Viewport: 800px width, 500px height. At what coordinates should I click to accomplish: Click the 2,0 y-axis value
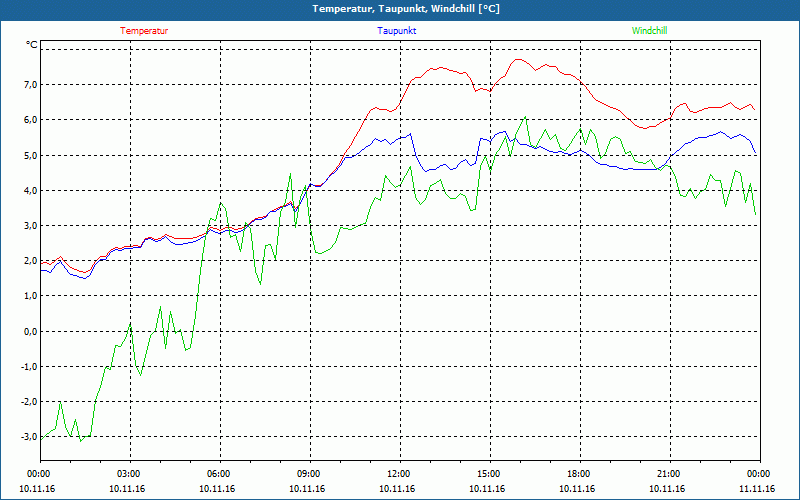tap(31, 261)
